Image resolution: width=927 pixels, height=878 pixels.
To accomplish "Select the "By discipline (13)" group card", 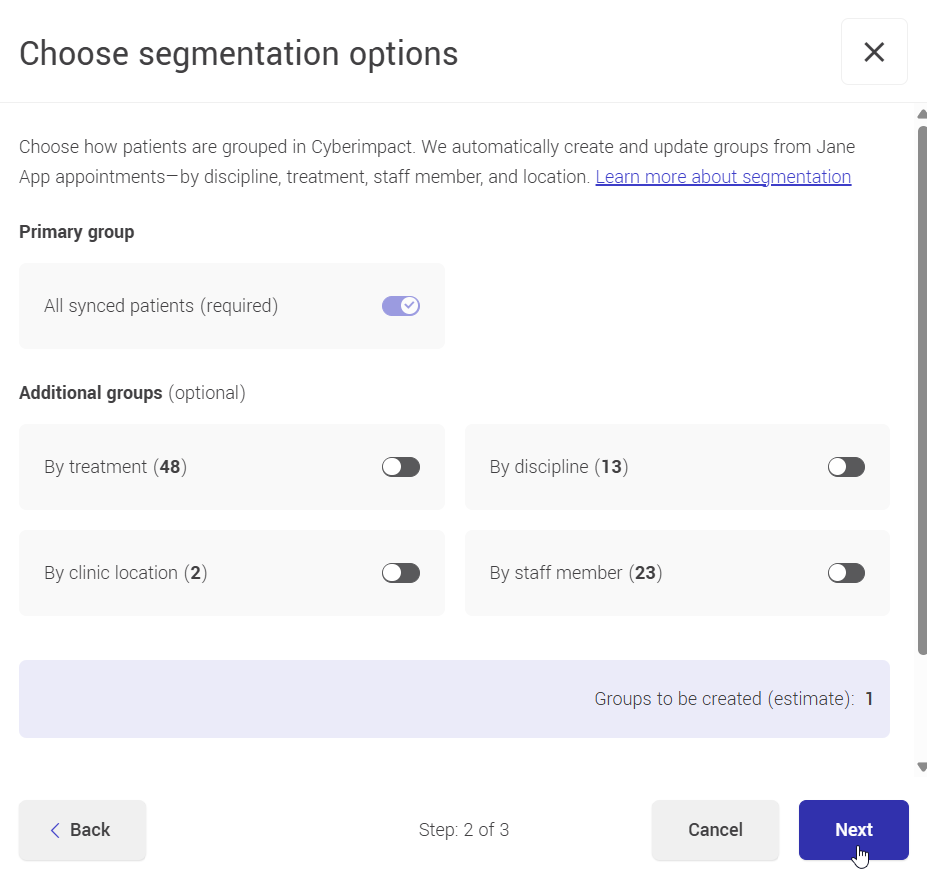I will click(677, 466).
